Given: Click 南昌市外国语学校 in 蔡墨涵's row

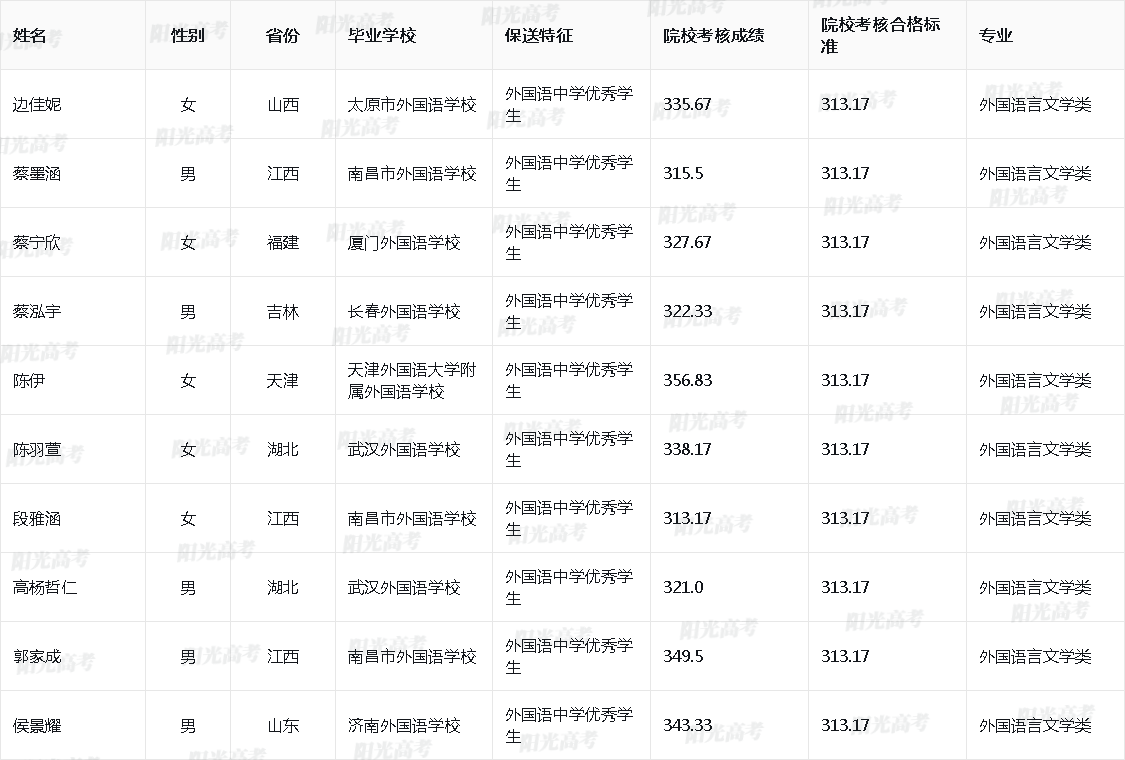Looking at the screenshot, I should 413,174.
